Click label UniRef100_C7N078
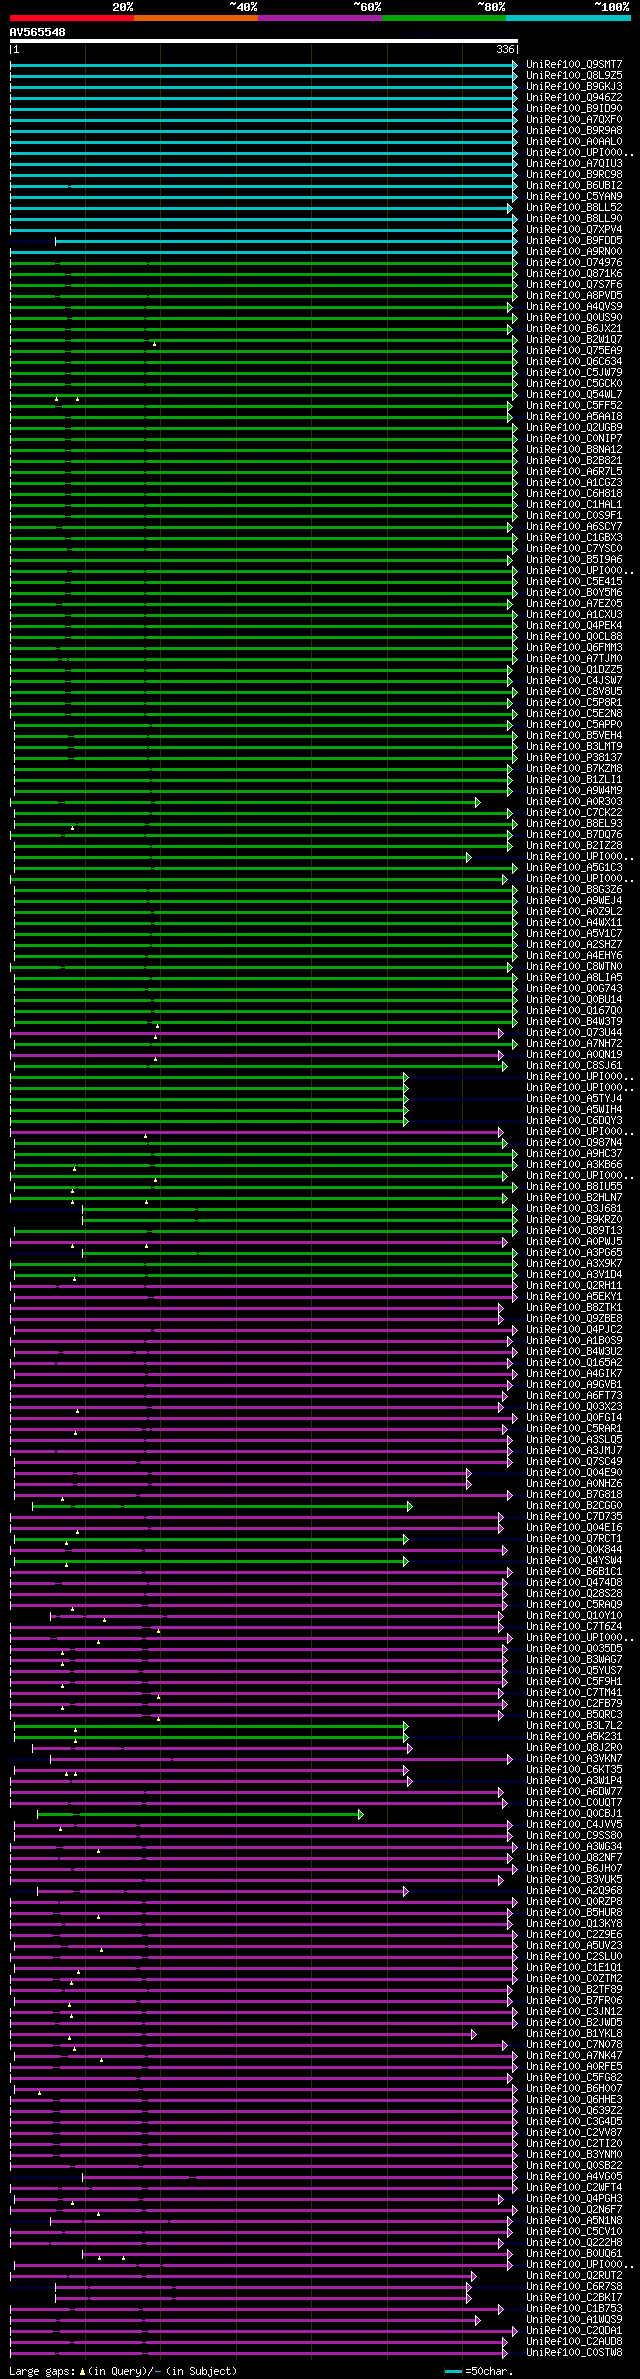This screenshot has height=2379, width=640. (574, 2044)
